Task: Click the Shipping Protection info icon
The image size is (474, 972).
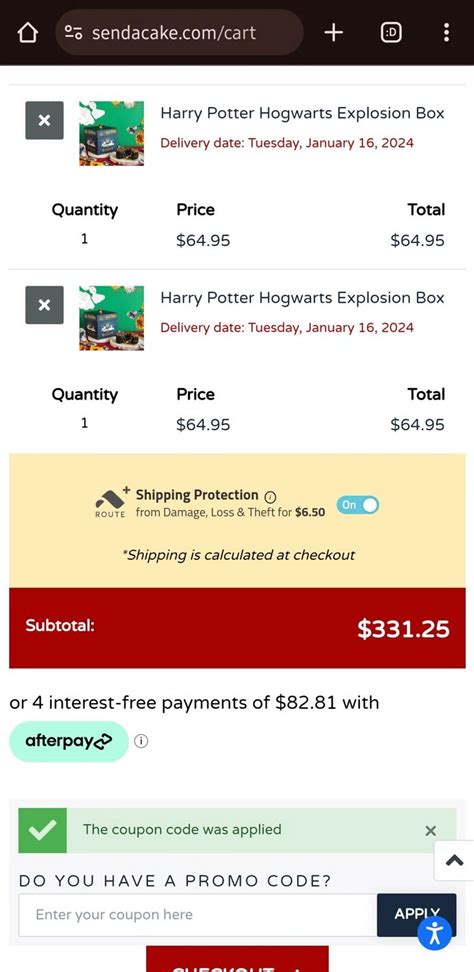Action: tap(270, 497)
